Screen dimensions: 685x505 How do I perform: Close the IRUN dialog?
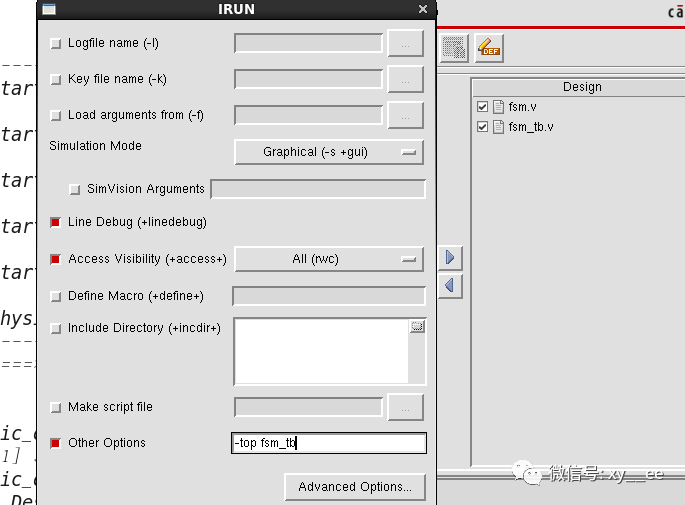(x=422, y=9)
